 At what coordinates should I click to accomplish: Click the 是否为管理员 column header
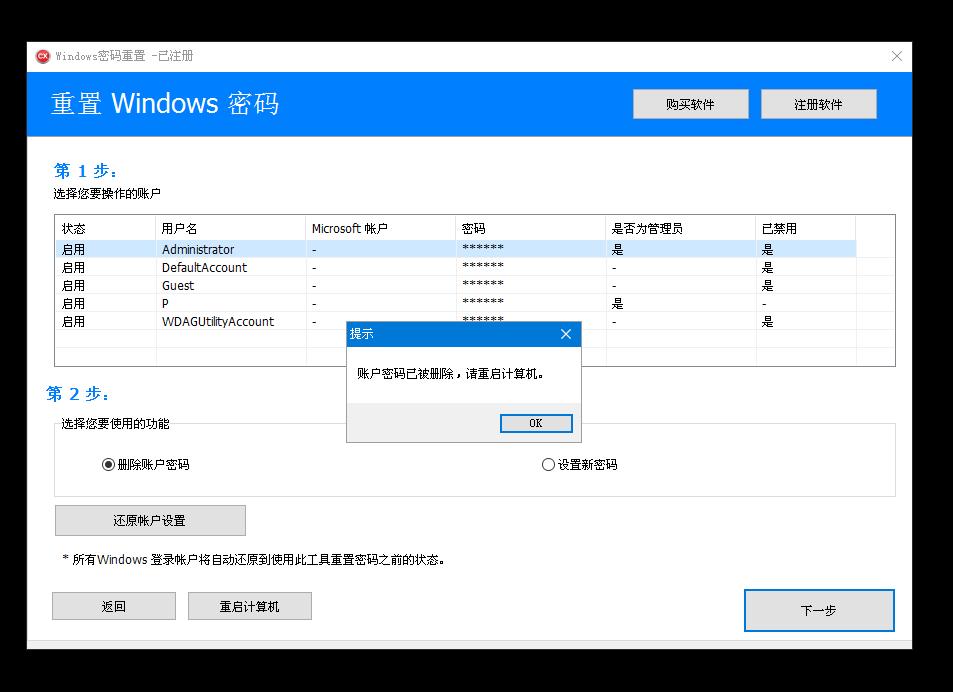point(681,228)
